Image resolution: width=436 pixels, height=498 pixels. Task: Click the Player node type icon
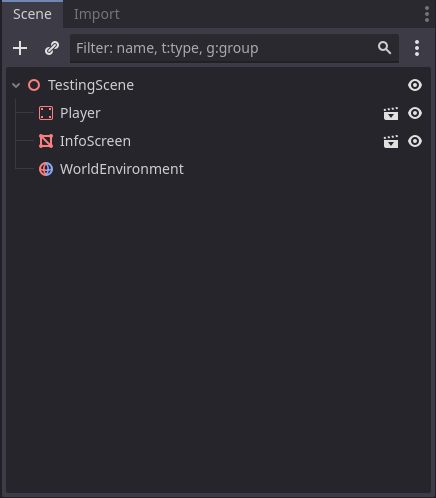point(46,113)
